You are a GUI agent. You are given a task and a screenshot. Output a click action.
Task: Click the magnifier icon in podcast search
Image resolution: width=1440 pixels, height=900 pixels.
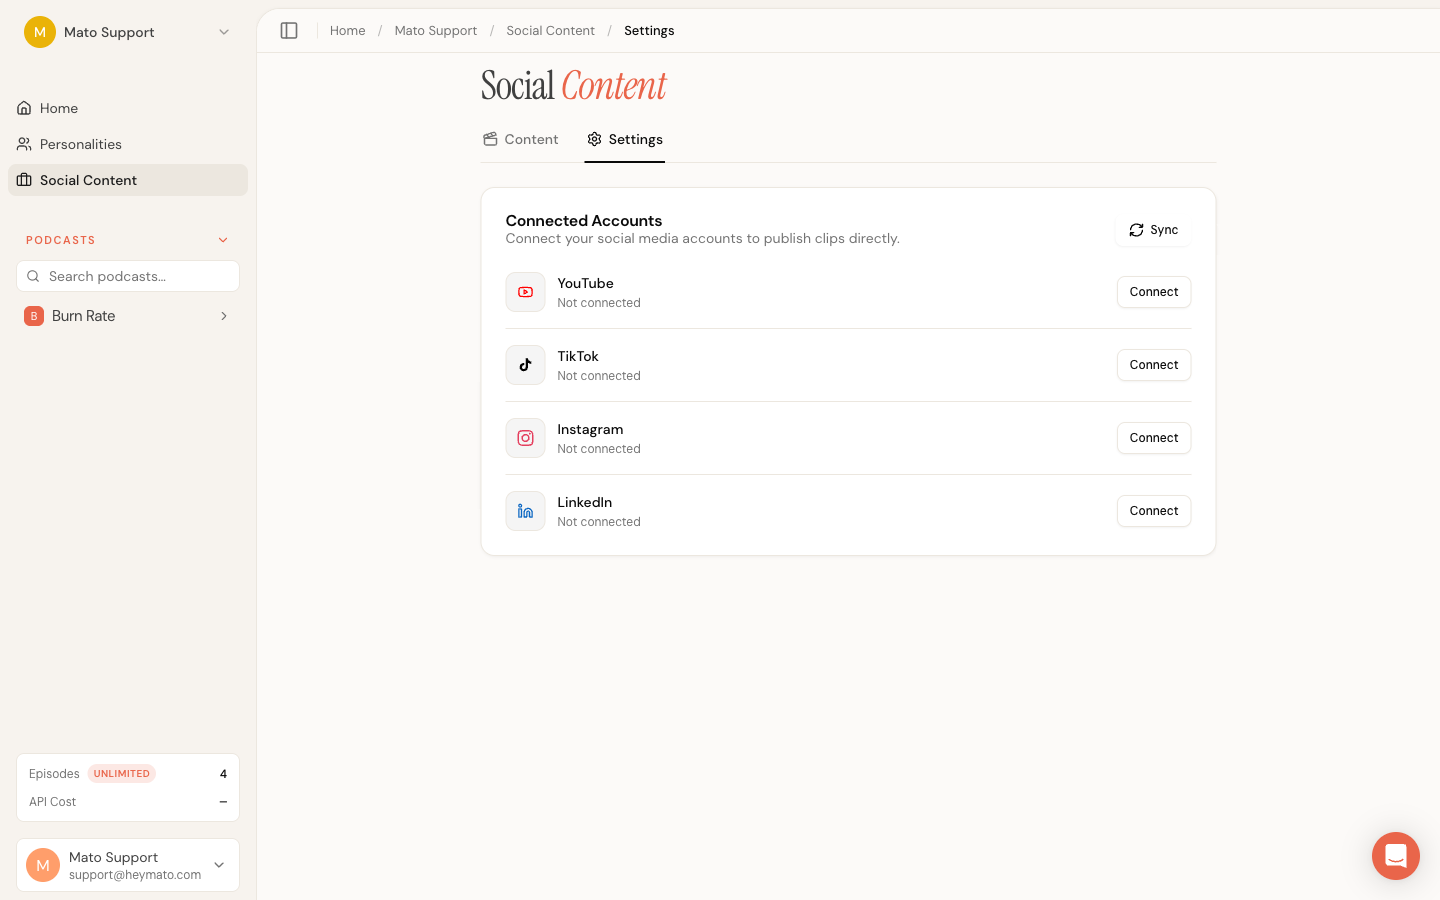[x=33, y=276]
